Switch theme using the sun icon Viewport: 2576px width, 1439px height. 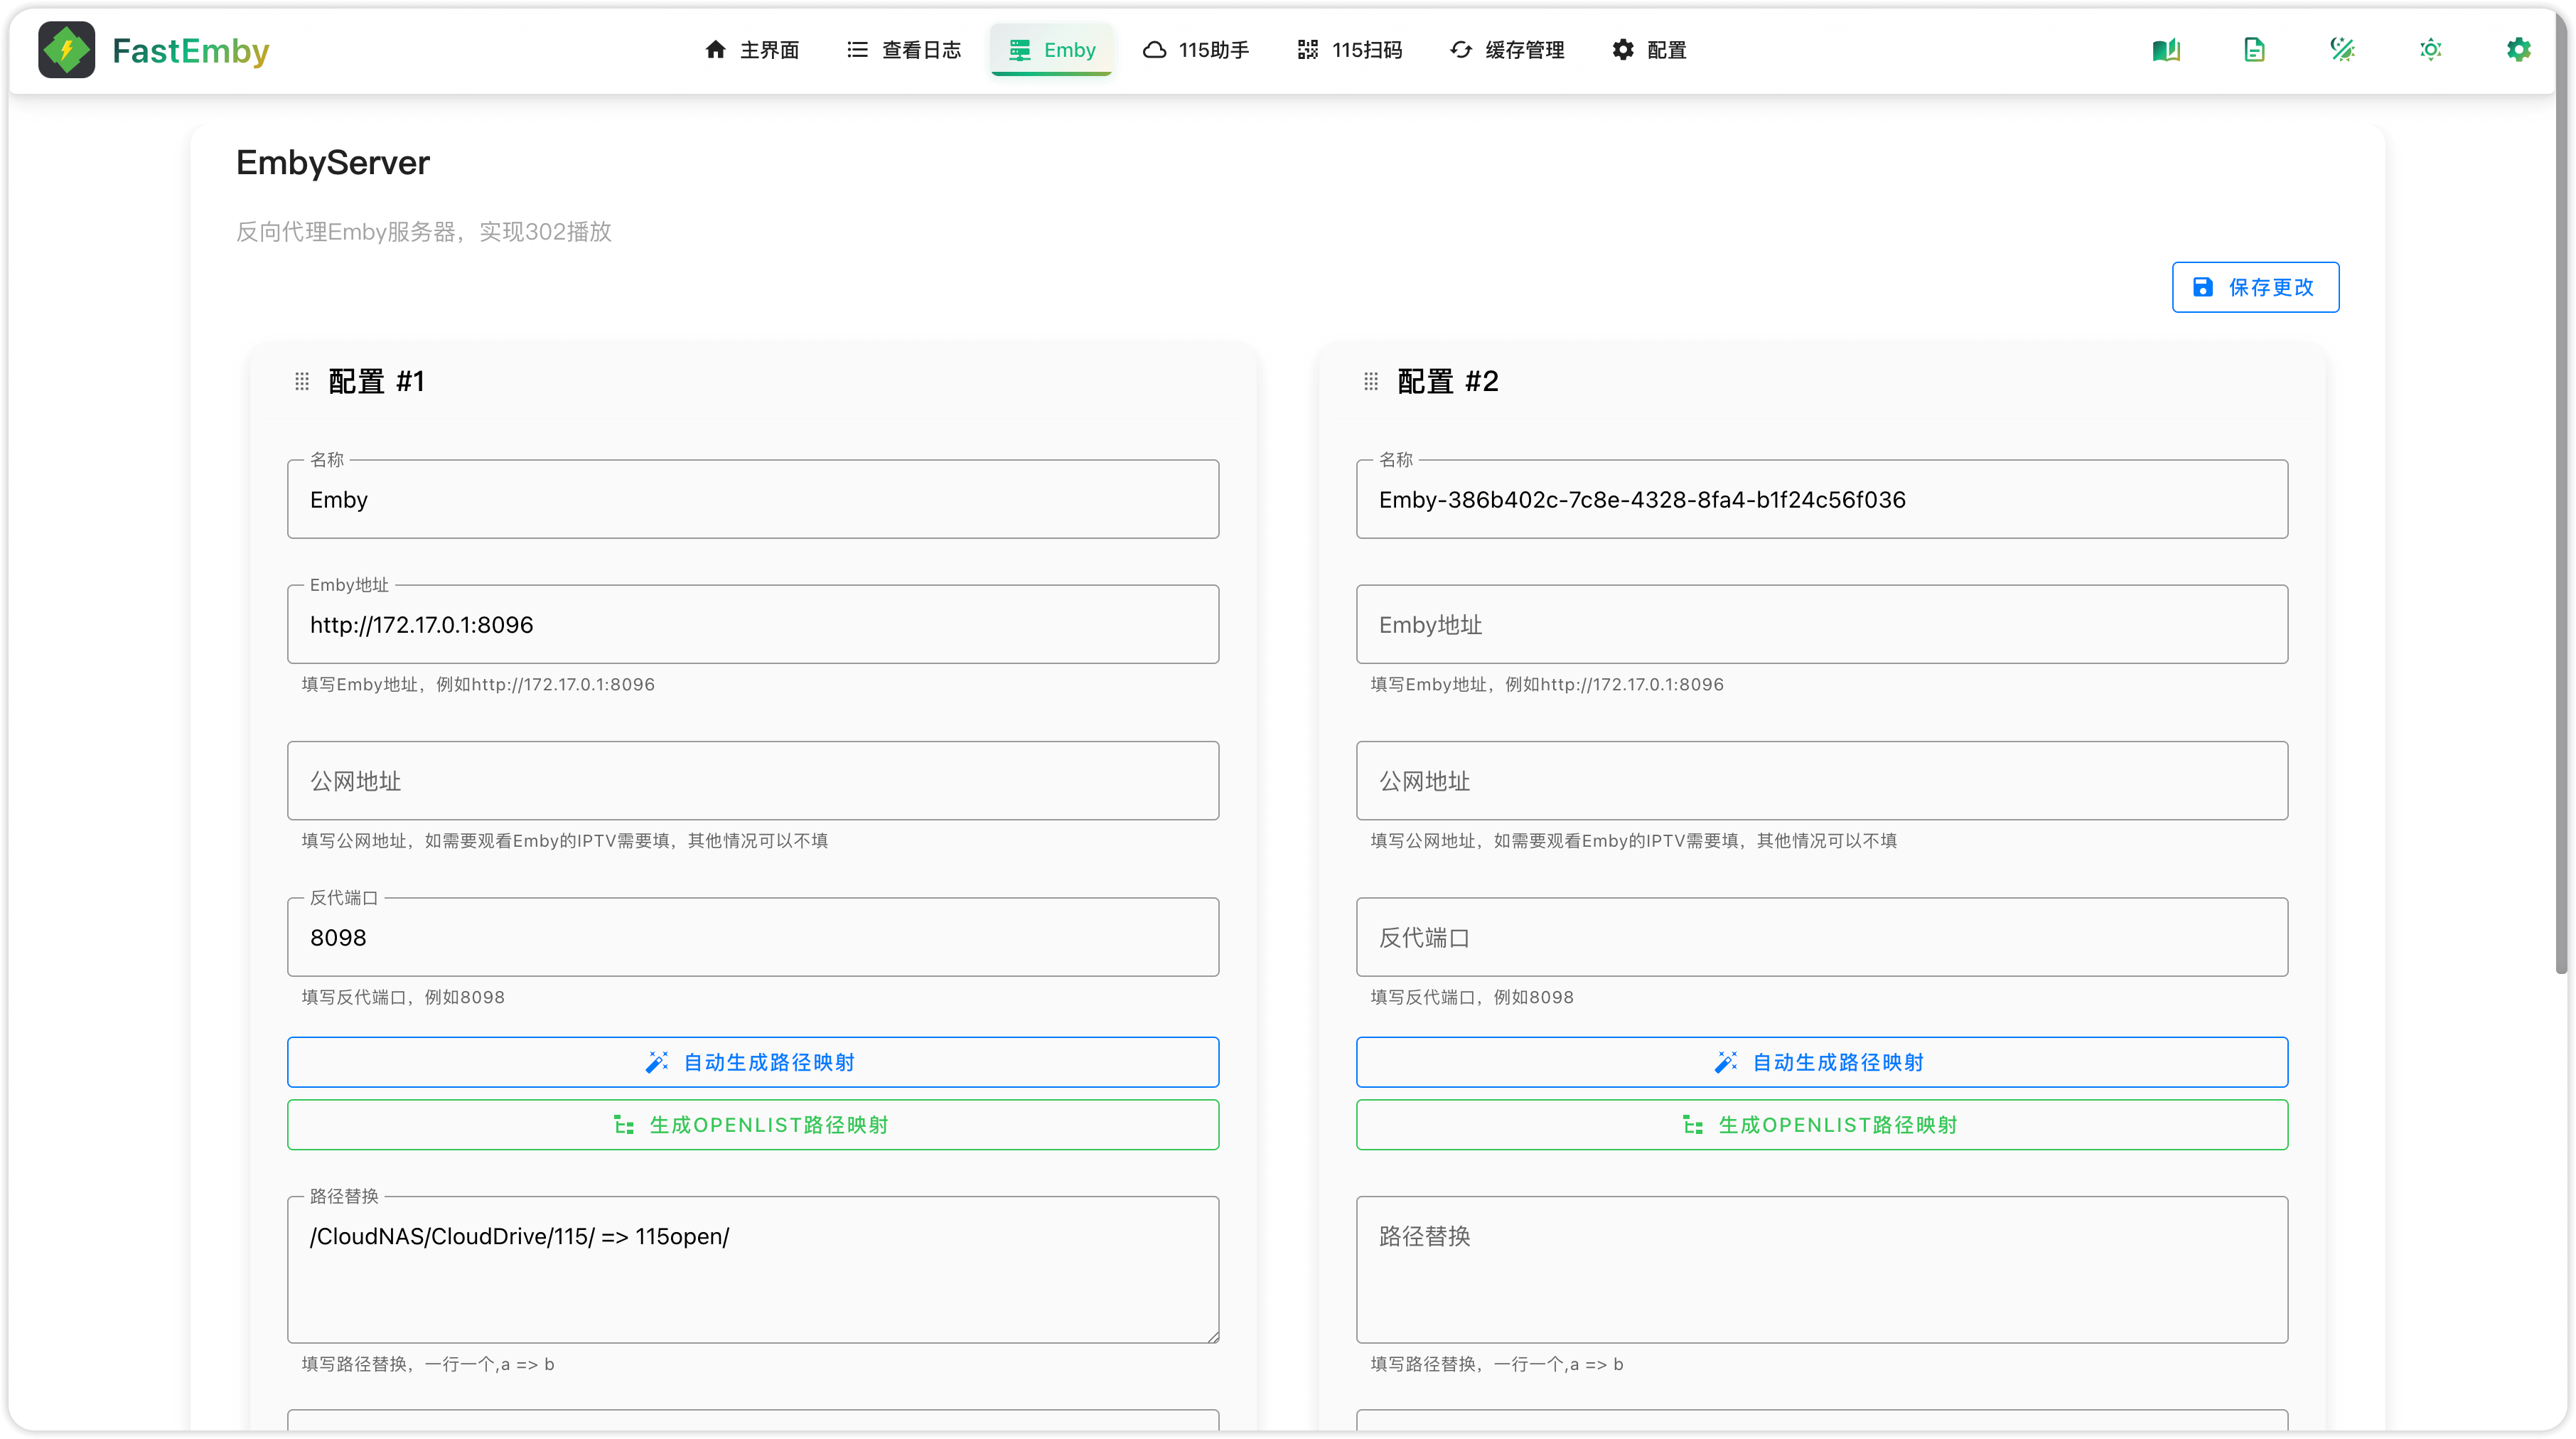pyautogui.click(x=2430, y=50)
